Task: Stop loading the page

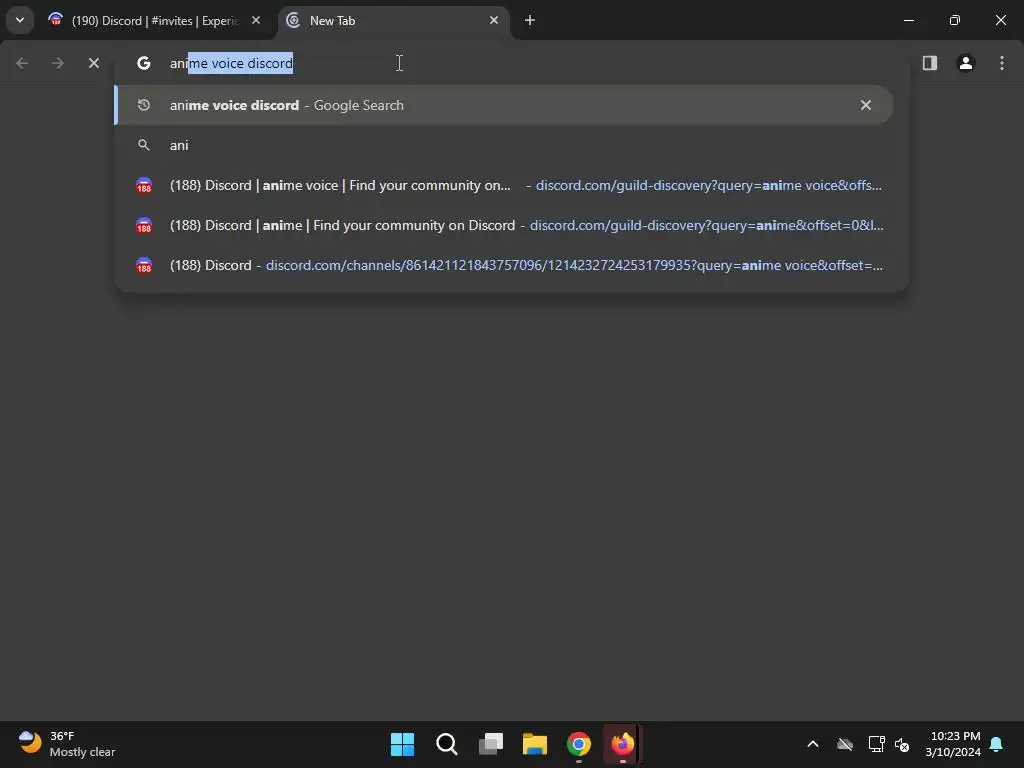Action: tap(94, 63)
